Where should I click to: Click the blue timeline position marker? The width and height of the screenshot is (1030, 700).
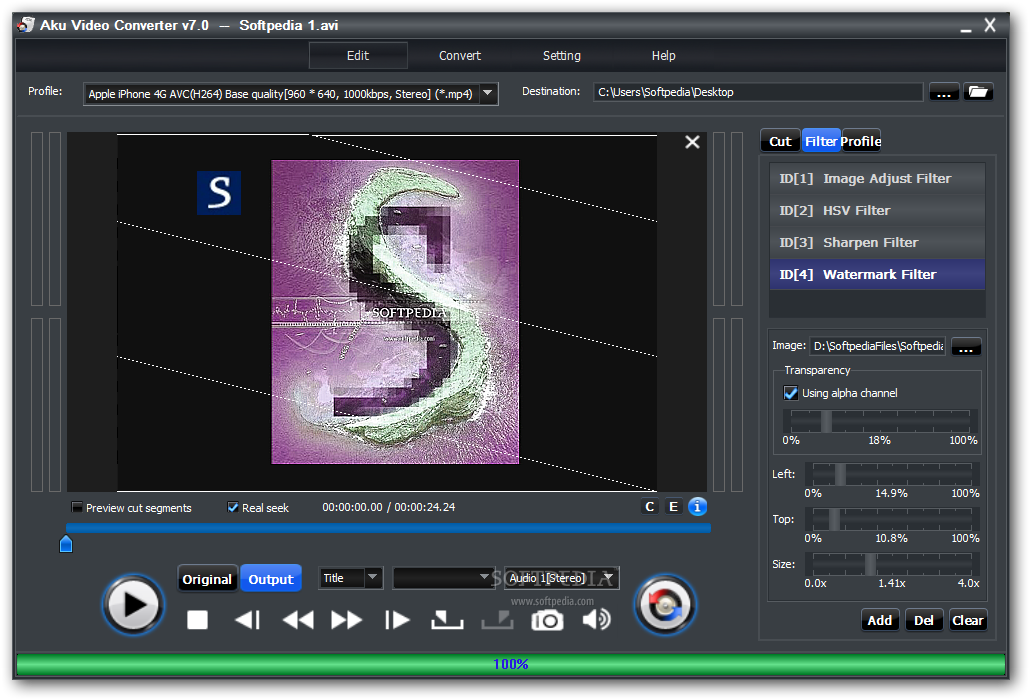pyautogui.click(x=66, y=544)
